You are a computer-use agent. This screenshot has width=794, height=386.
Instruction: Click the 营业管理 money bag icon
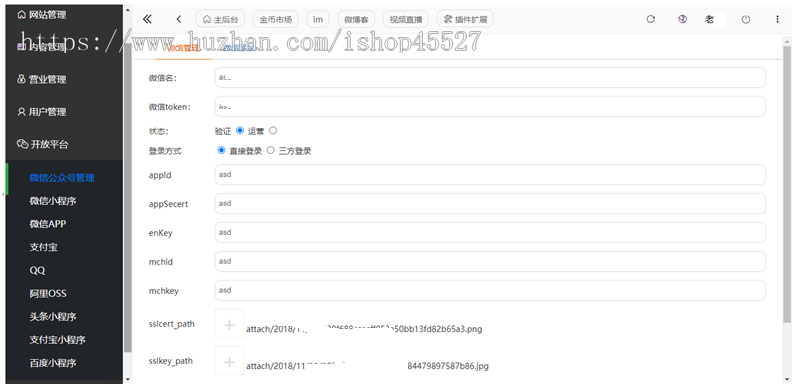click(21, 80)
